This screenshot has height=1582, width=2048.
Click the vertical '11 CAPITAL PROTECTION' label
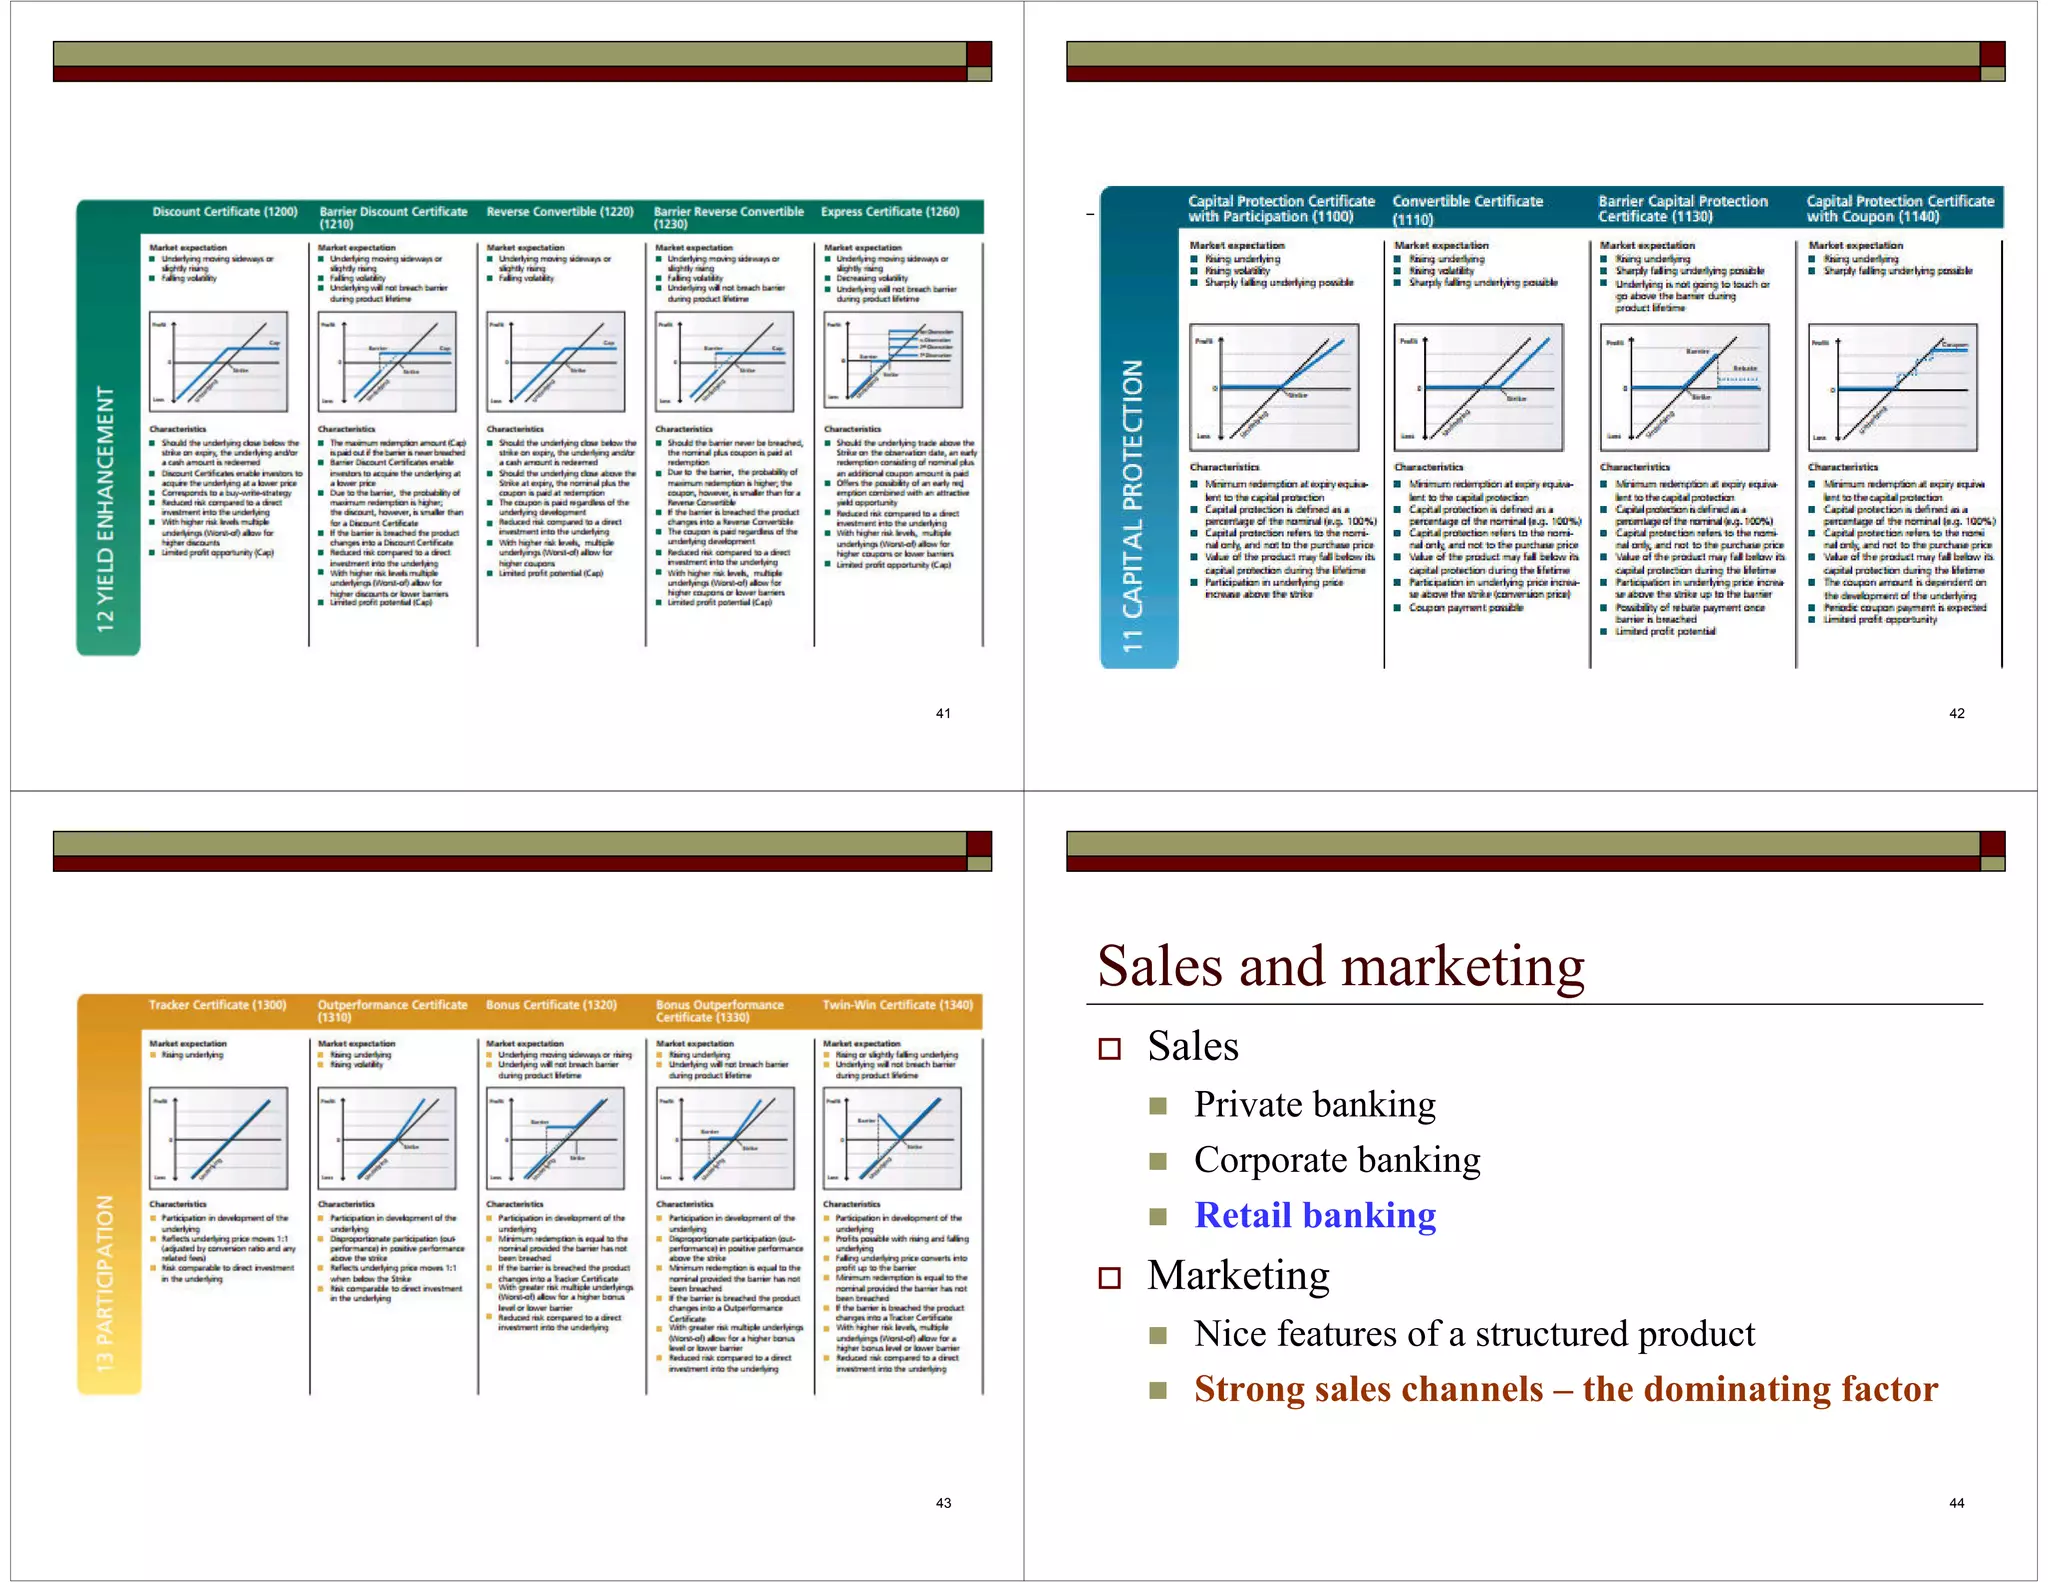1132,506
